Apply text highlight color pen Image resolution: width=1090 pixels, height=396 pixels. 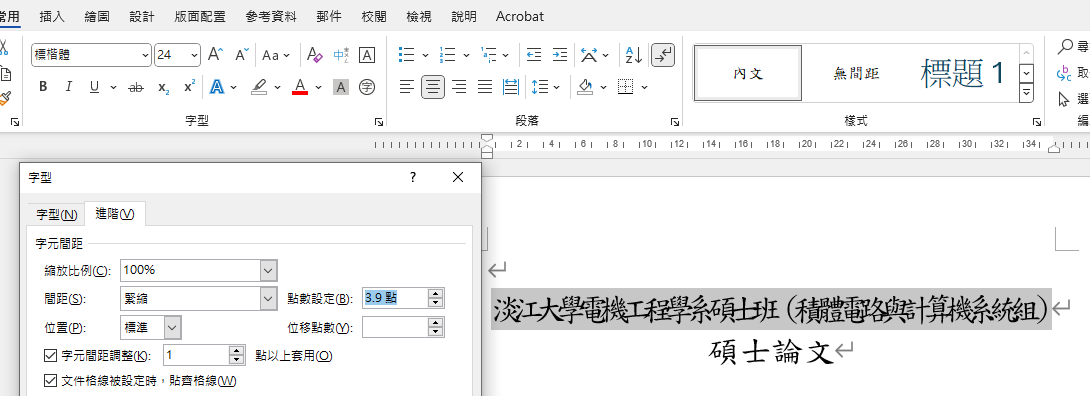click(x=259, y=87)
